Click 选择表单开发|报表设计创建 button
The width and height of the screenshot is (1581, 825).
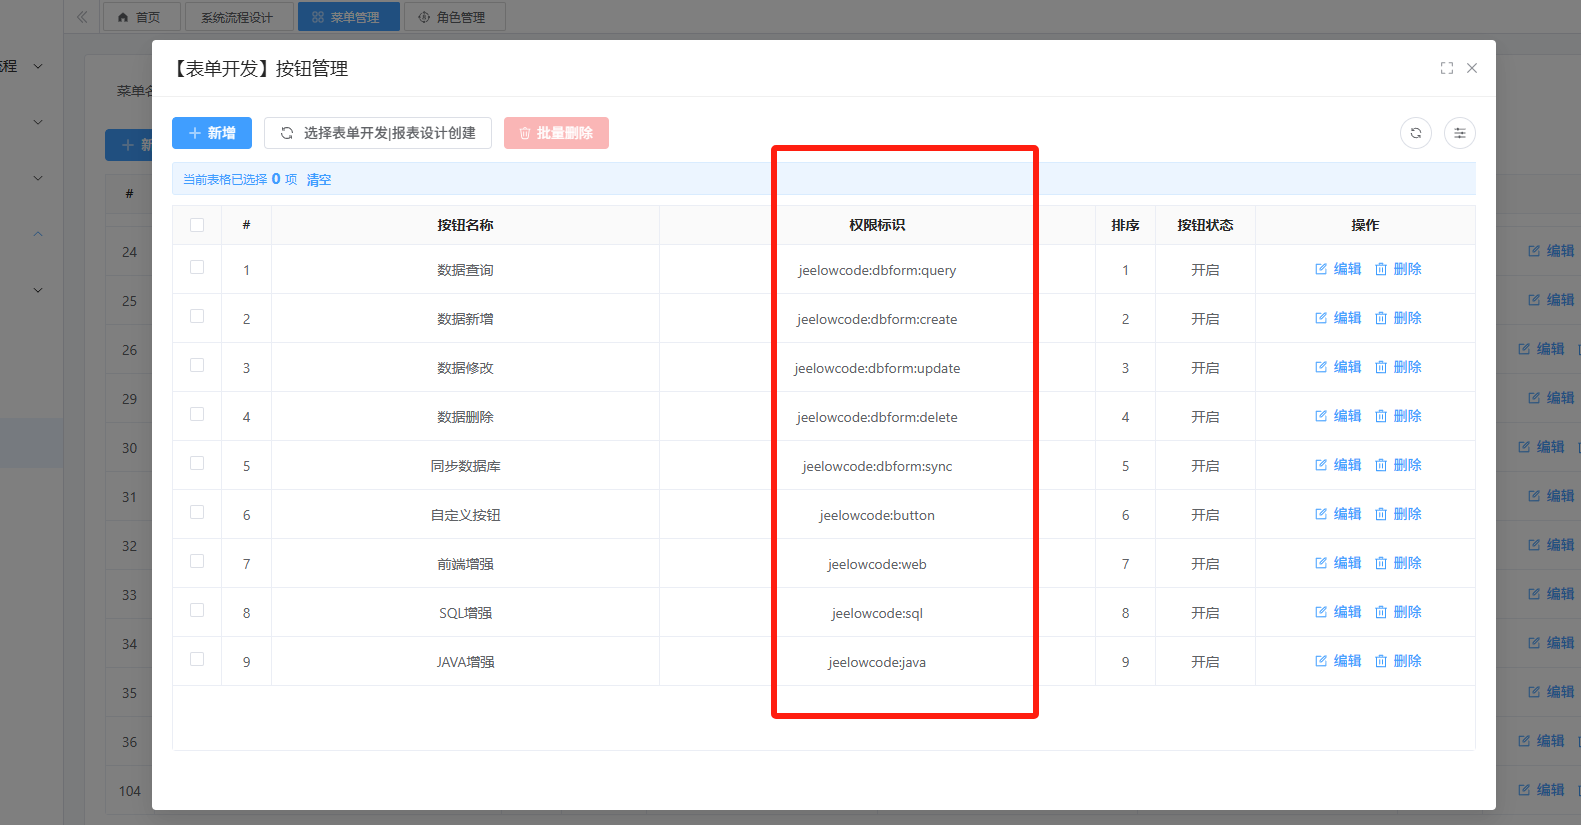click(x=378, y=133)
